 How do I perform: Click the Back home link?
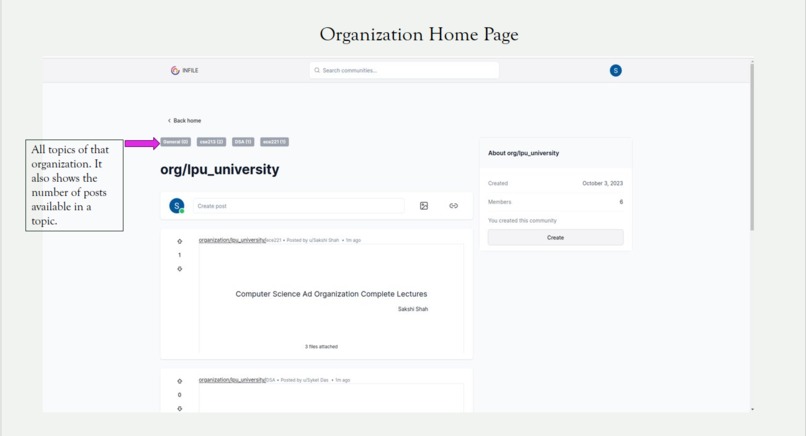point(187,121)
